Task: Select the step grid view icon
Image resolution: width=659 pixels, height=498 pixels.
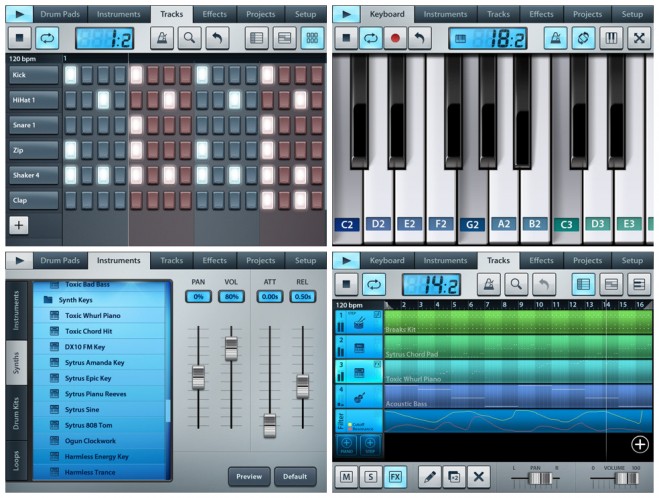Action: pyautogui.click(x=312, y=38)
